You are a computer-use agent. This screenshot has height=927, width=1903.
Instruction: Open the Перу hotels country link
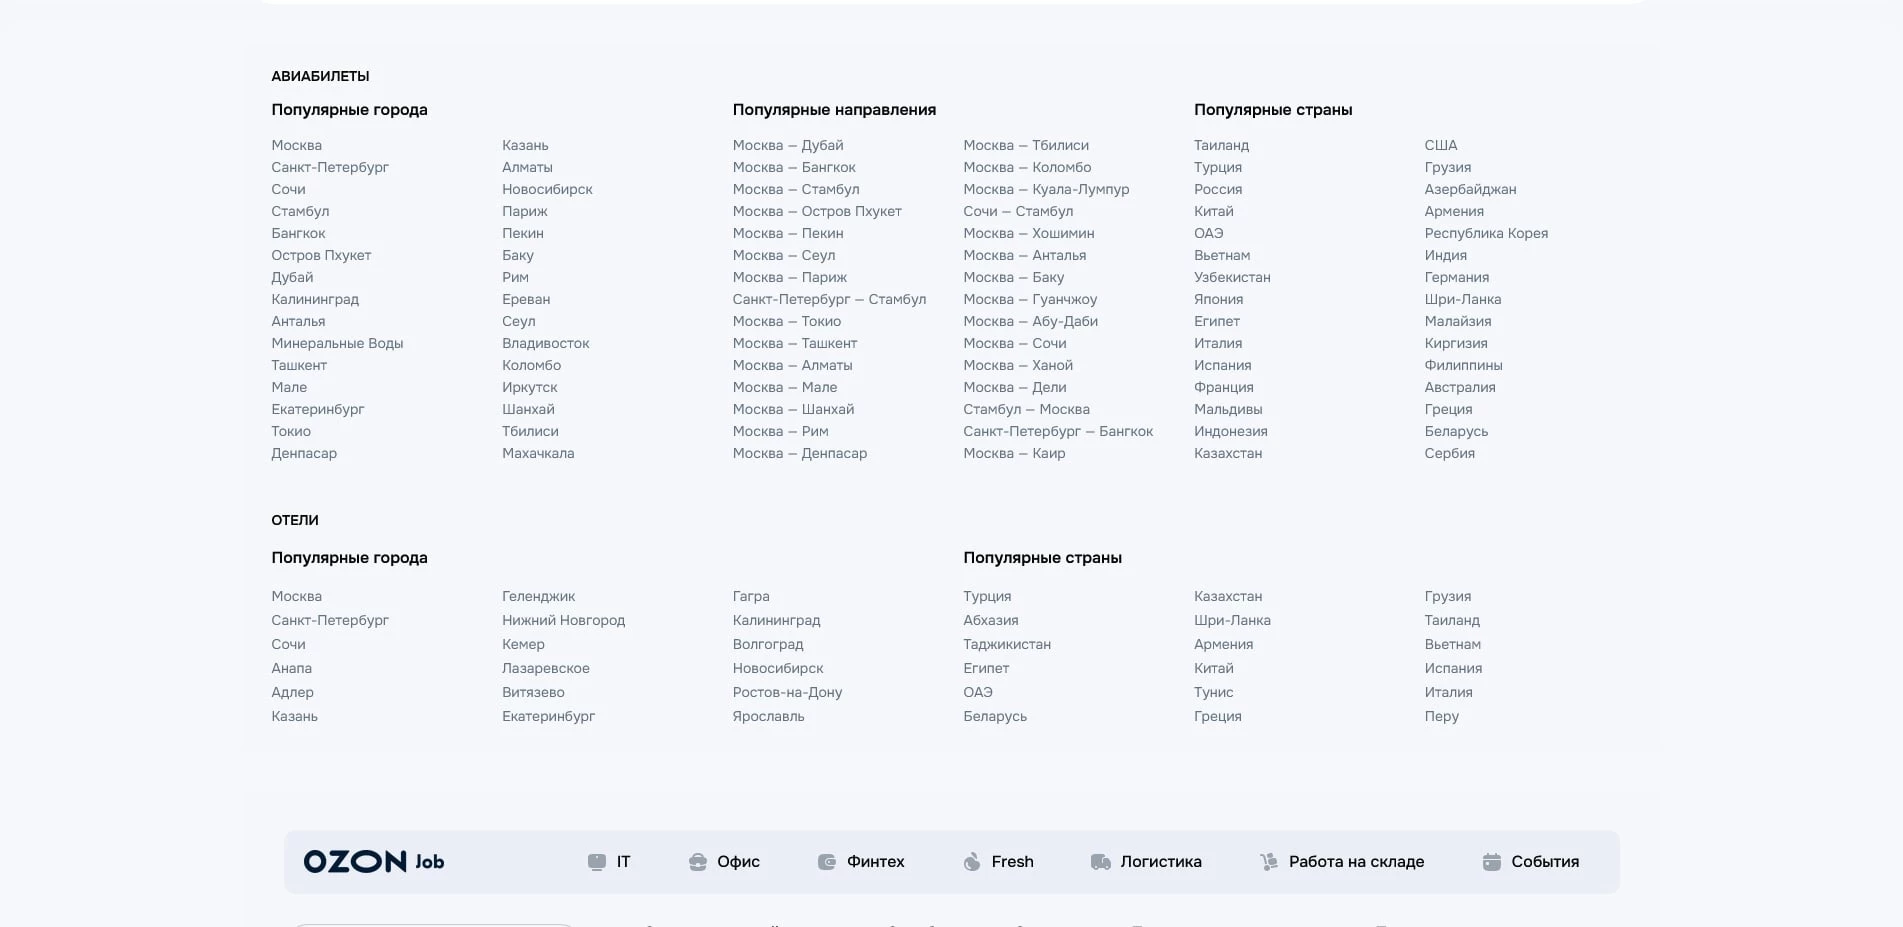pos(1441,716)
